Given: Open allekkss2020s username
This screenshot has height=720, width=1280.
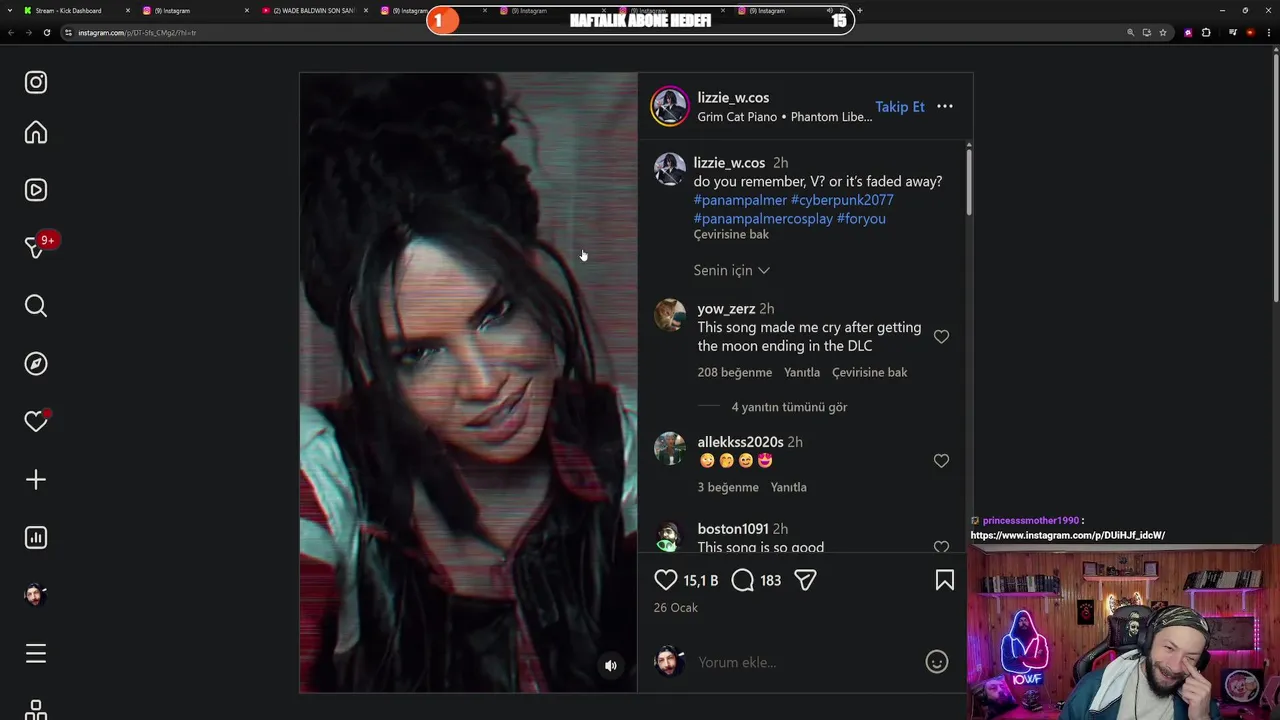Looking at the screenshot, I should 740,442.
